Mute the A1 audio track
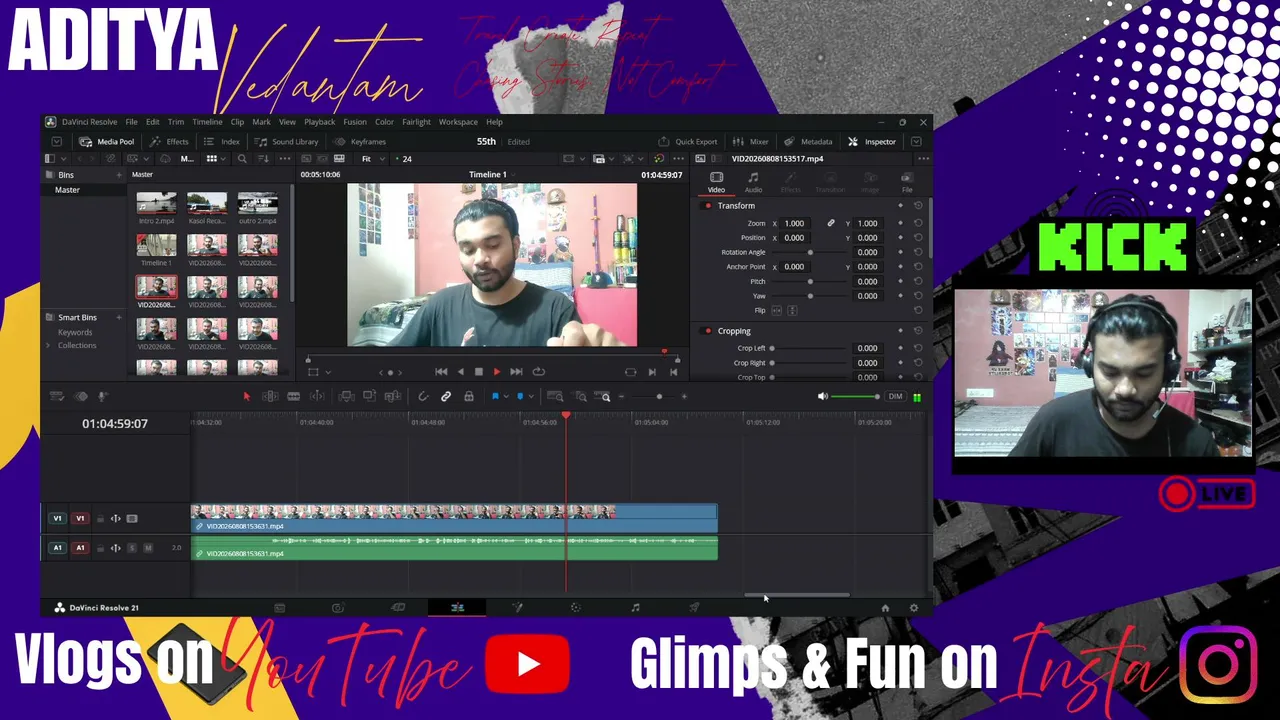1280x720 pixels. 148,548
